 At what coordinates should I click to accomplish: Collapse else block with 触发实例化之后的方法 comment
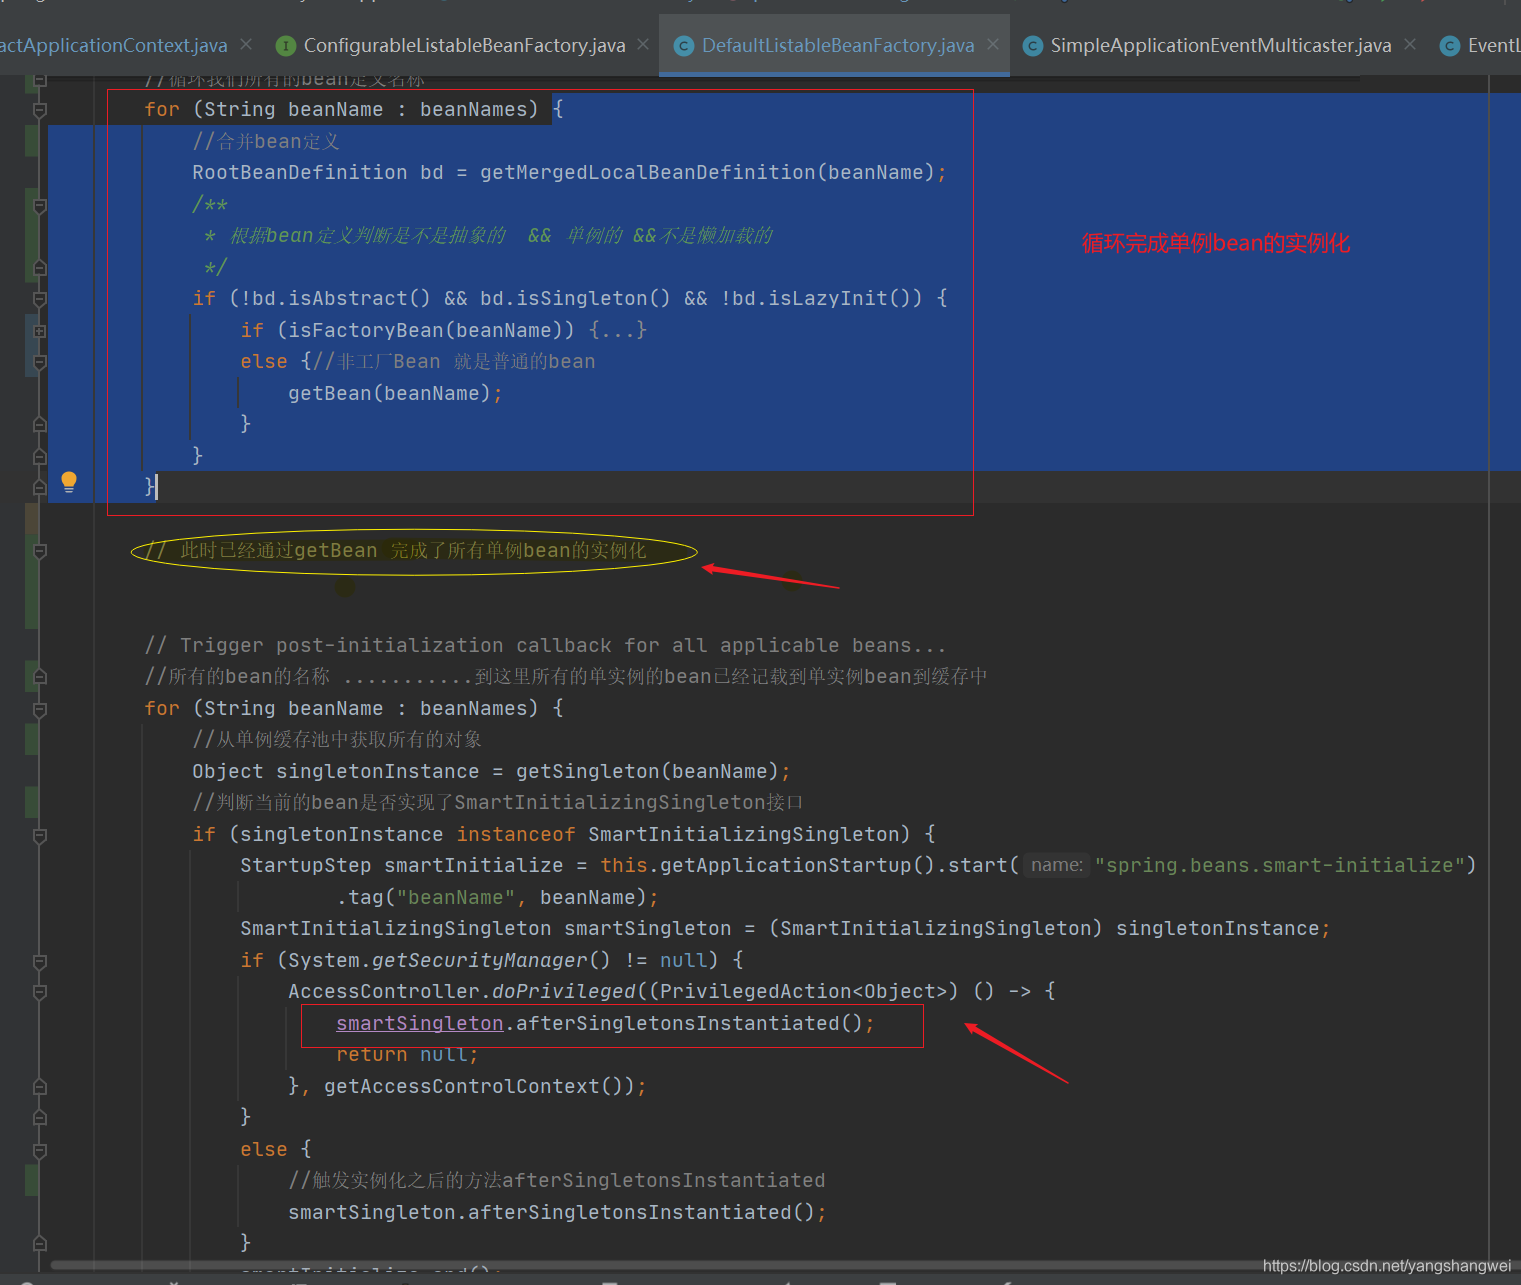click(40, 1150)
